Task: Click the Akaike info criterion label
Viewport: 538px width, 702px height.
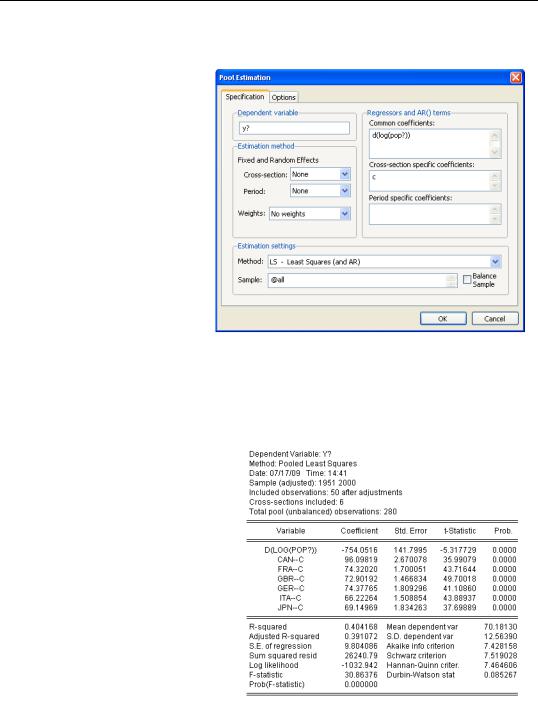Action: tap(420, 646)
